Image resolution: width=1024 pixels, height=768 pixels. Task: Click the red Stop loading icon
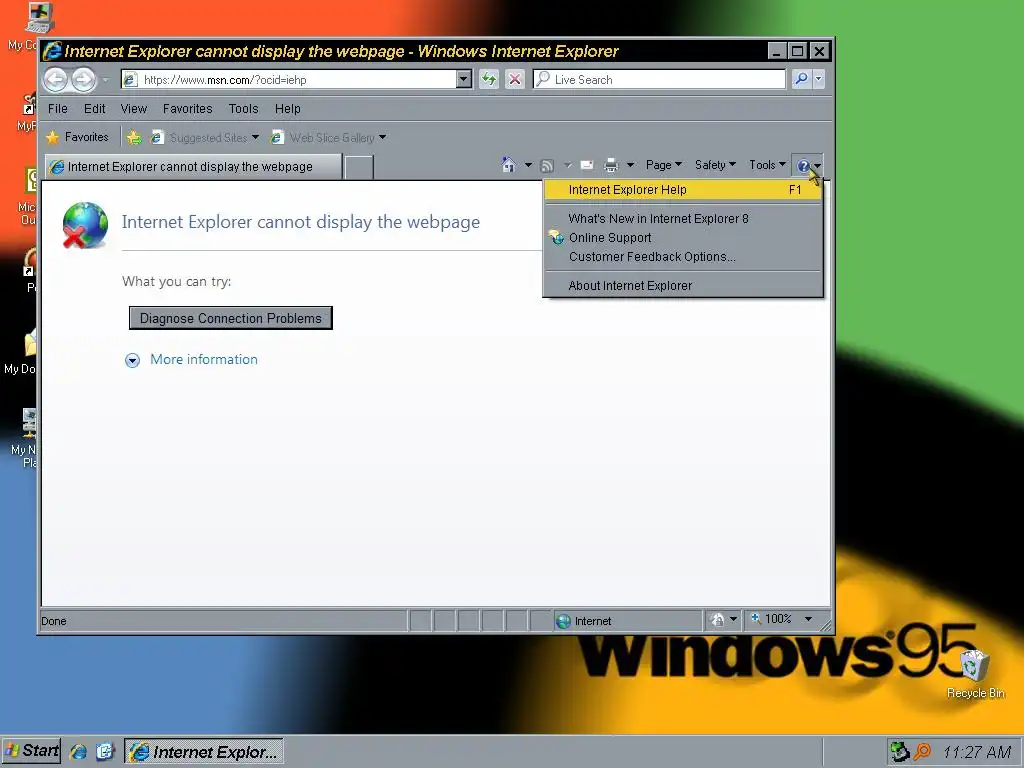515,80
